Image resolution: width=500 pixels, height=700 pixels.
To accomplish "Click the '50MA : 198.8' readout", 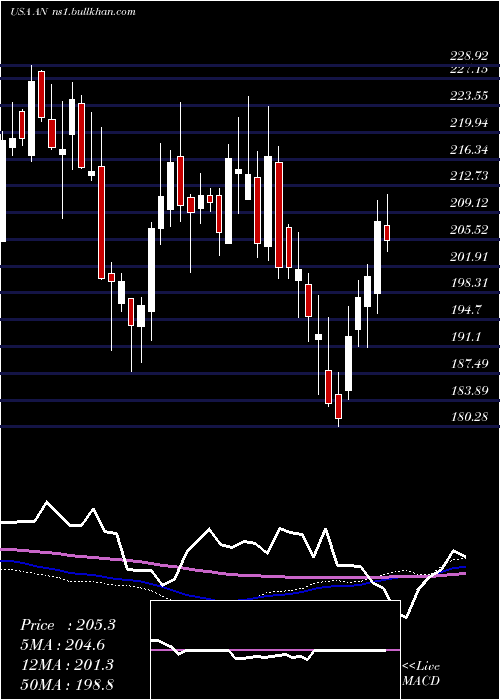I will tap(68, 685).
